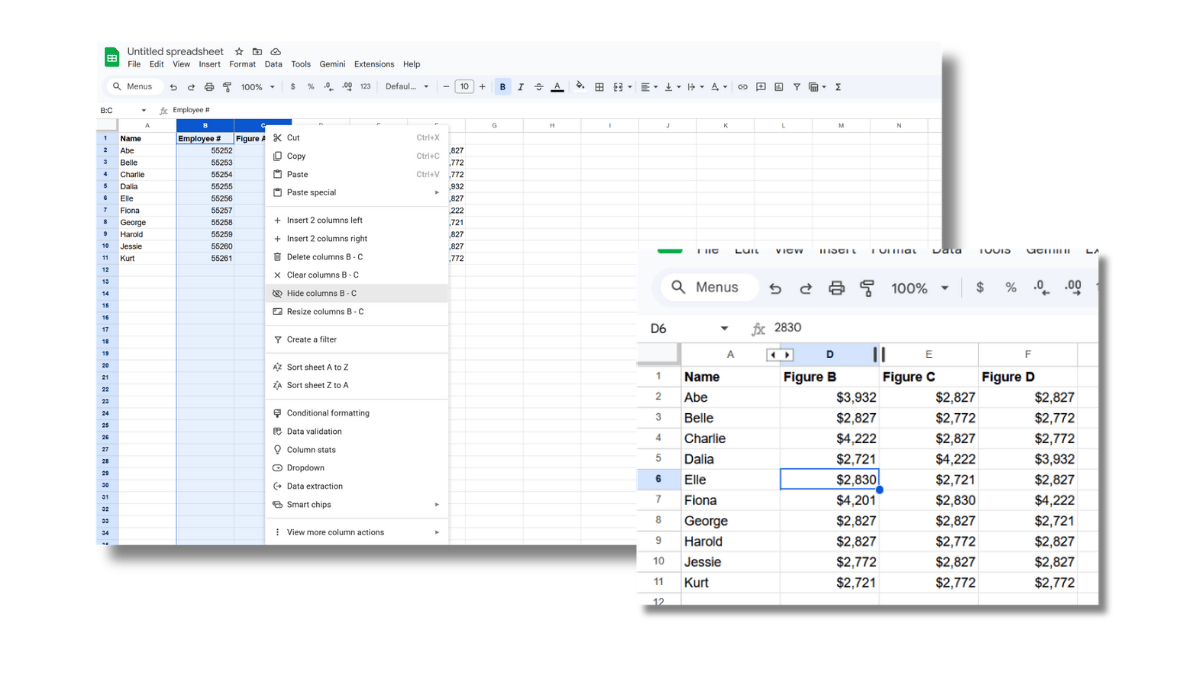Choose Data validation in context menu
The height and width of the screenshot is (675, 1200).
pos(356,431)
